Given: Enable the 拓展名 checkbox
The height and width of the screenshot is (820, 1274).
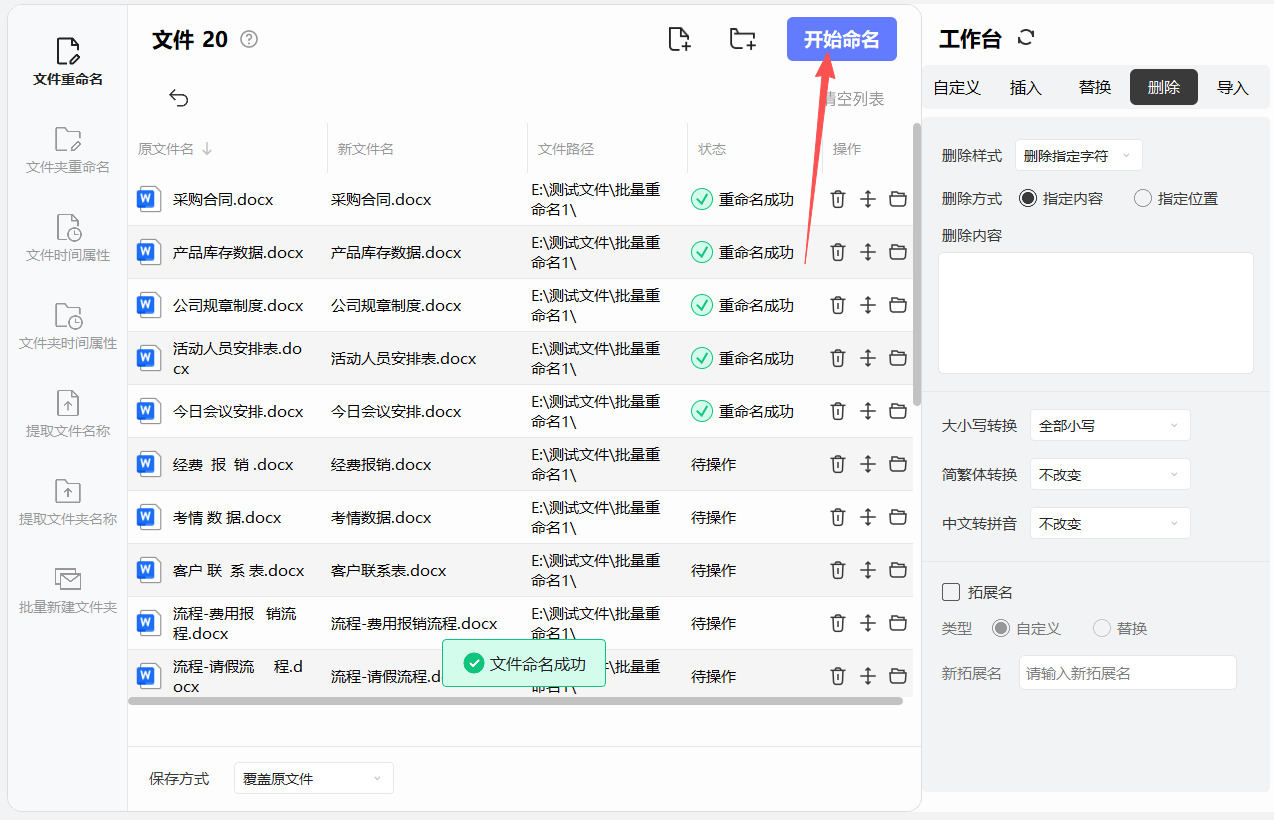Looking at the screenshot, I should [x=951, y=592].
